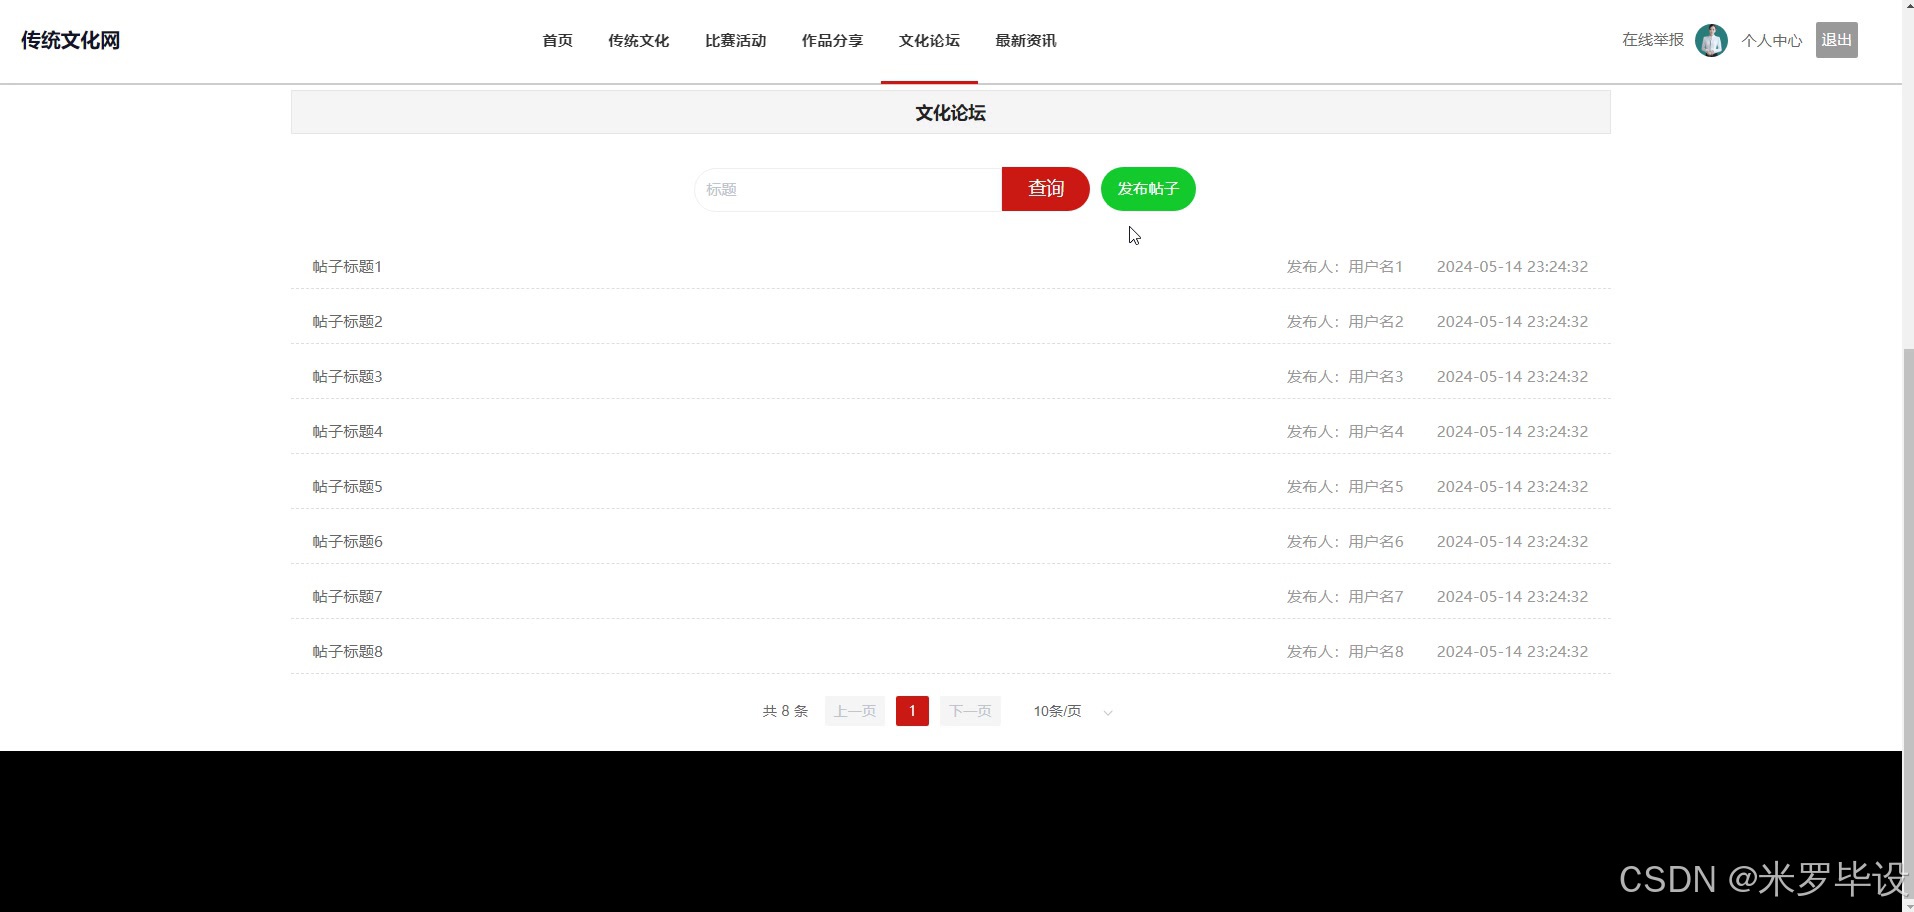Expand the chevron next to 10条/页

coord(1107,713)
